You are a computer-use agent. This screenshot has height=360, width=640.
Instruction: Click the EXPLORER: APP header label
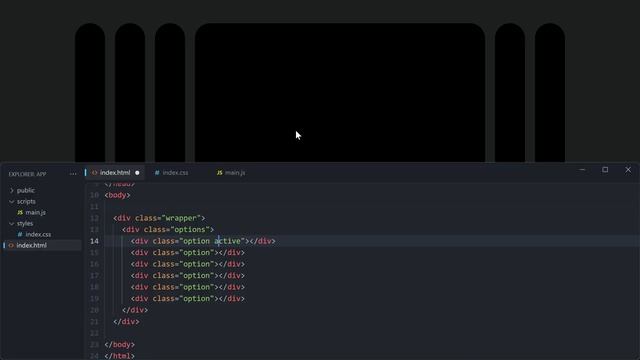click(x=27, y=174)
